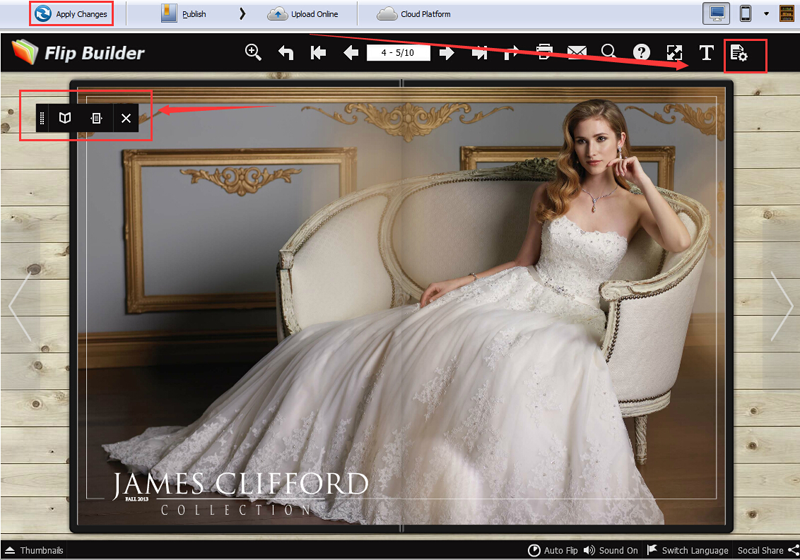
Task: Expand the Thumbnails panel
Action: pyautogui.click(x=34, y=550)
